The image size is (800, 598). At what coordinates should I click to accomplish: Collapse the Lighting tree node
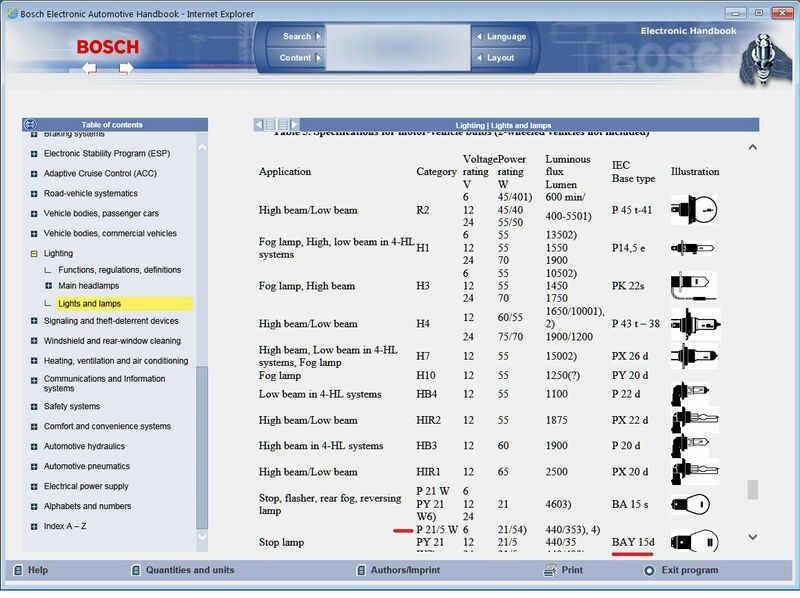click(34, 254)
